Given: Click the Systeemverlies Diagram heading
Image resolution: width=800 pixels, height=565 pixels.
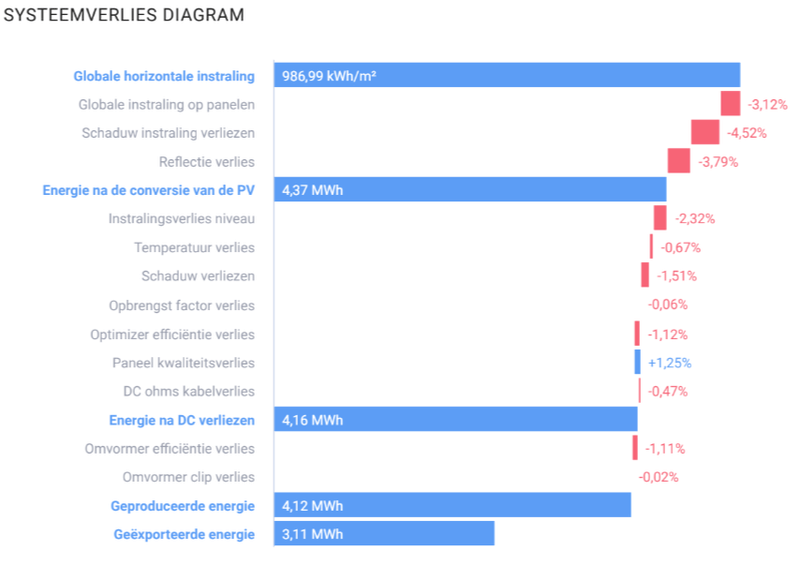Looking at the screenshot, I should pos(124,17).
